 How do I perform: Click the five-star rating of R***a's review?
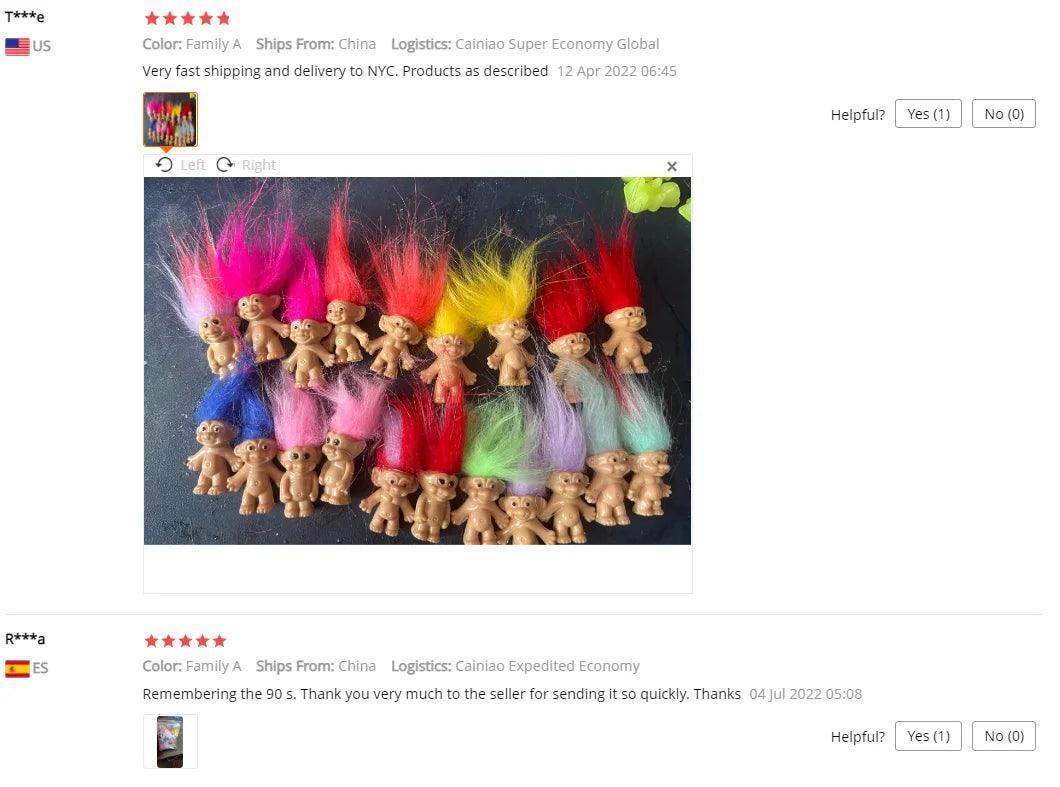[185, 640]
